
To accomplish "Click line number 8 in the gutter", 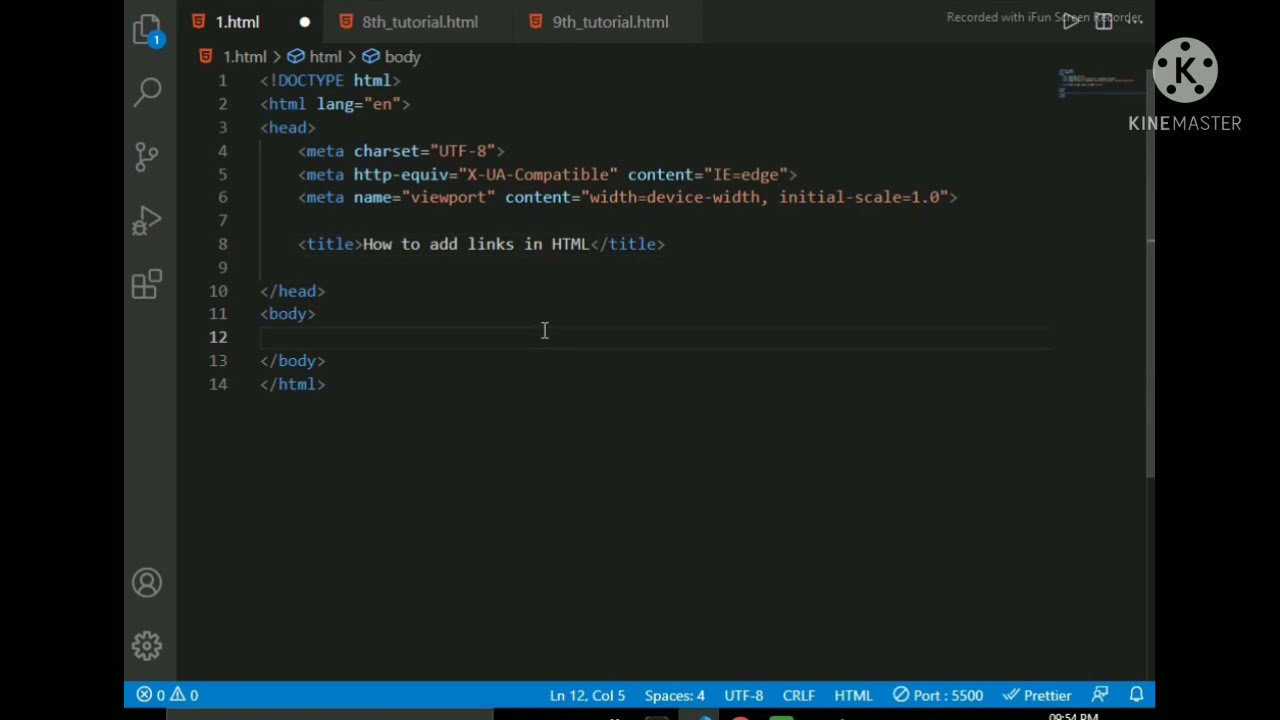I will [x=222, y=244].
